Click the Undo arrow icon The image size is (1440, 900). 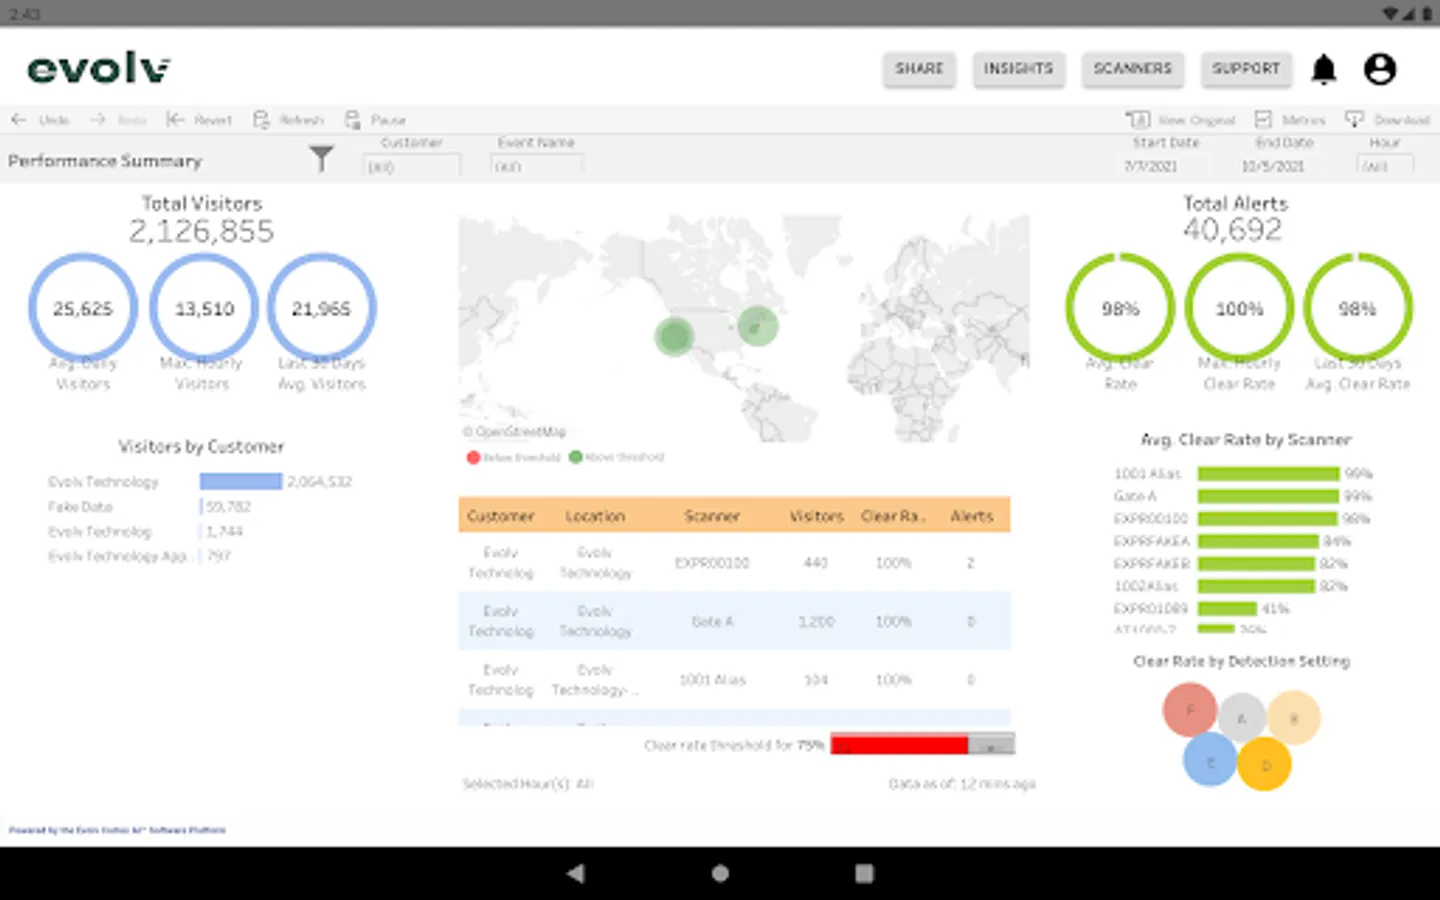(x=18, y=119)
